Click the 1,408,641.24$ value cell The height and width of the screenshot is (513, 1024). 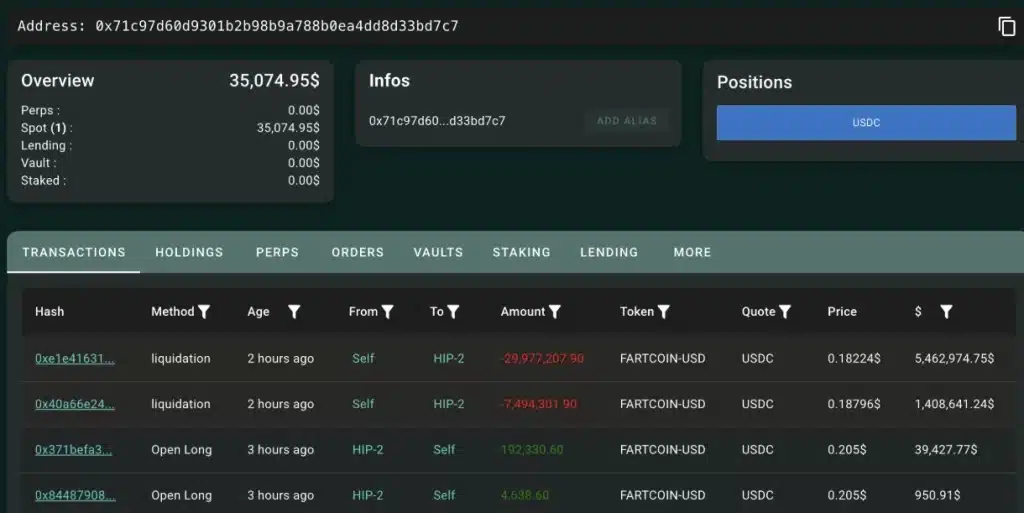[x=954, y=405]
